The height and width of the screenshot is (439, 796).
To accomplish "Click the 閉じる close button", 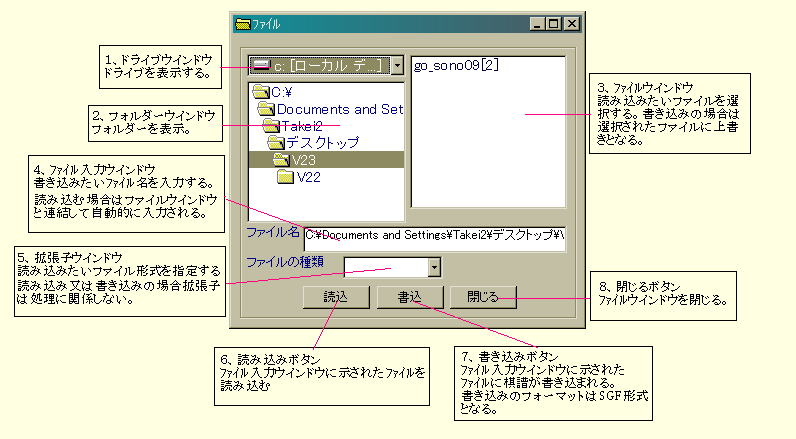I will tap(483, 297).
